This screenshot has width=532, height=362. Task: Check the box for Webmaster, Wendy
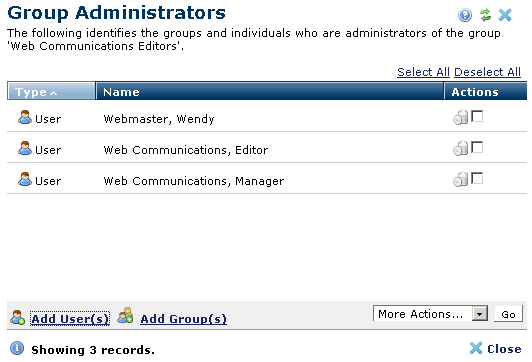tap(477, 116)
